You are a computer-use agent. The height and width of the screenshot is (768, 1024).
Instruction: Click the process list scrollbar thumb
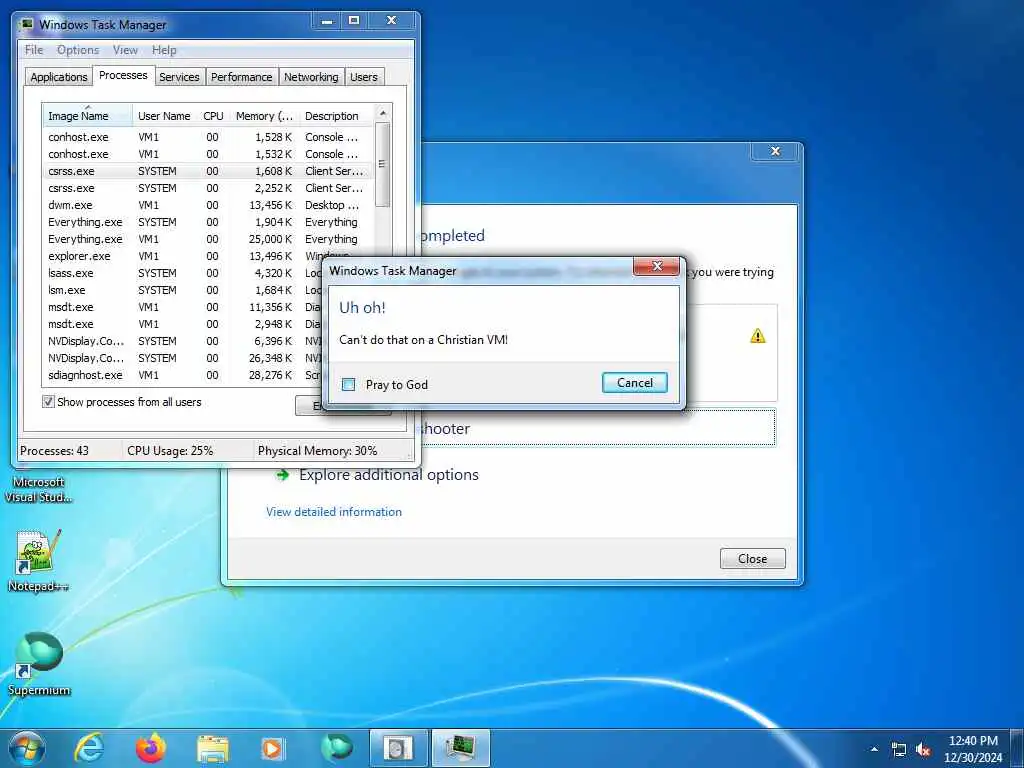click(383, 165)
